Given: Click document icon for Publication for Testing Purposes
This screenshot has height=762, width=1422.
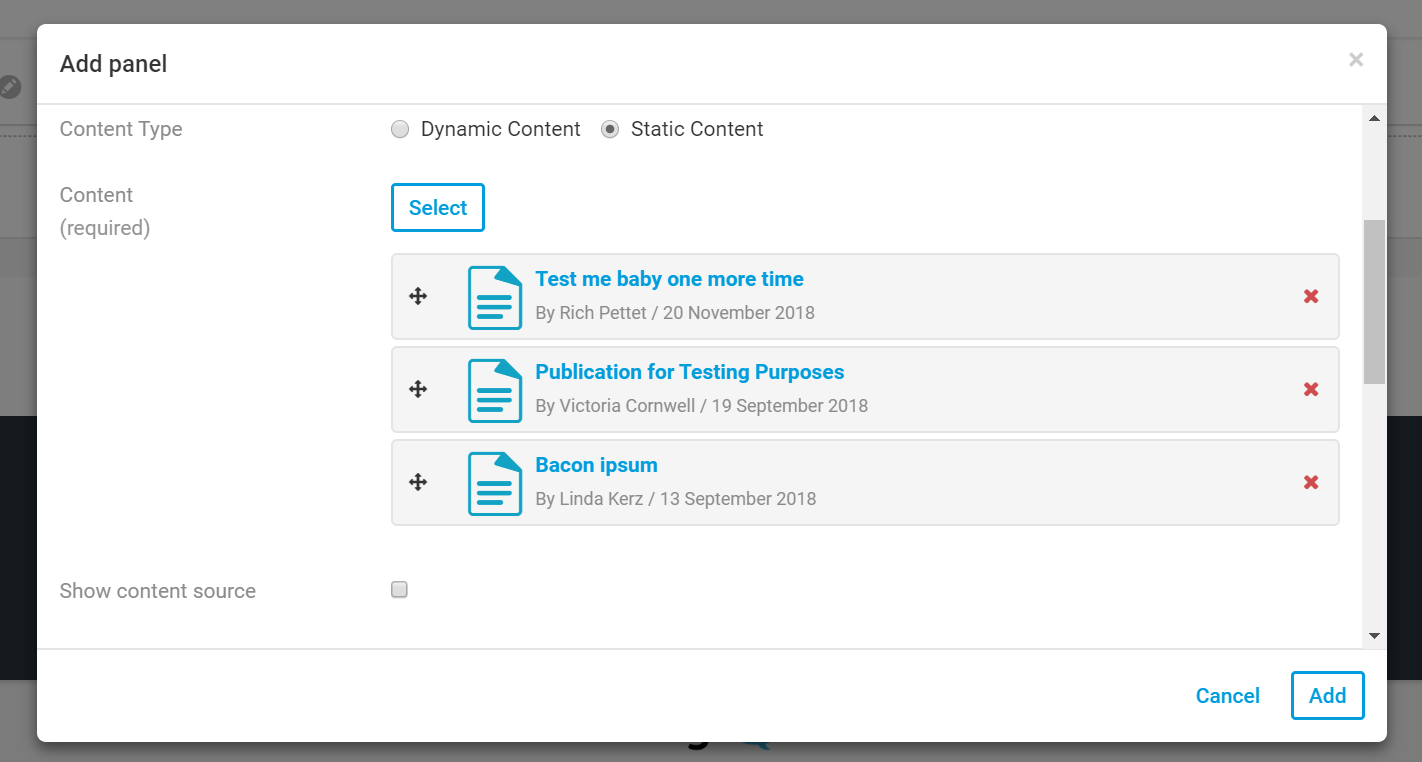Looking at the screenshot, I should coord(495,390).
